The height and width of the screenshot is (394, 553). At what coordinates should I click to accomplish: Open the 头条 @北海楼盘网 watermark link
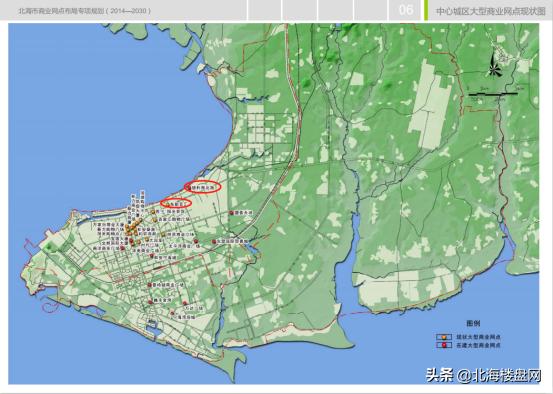(483, 375)
